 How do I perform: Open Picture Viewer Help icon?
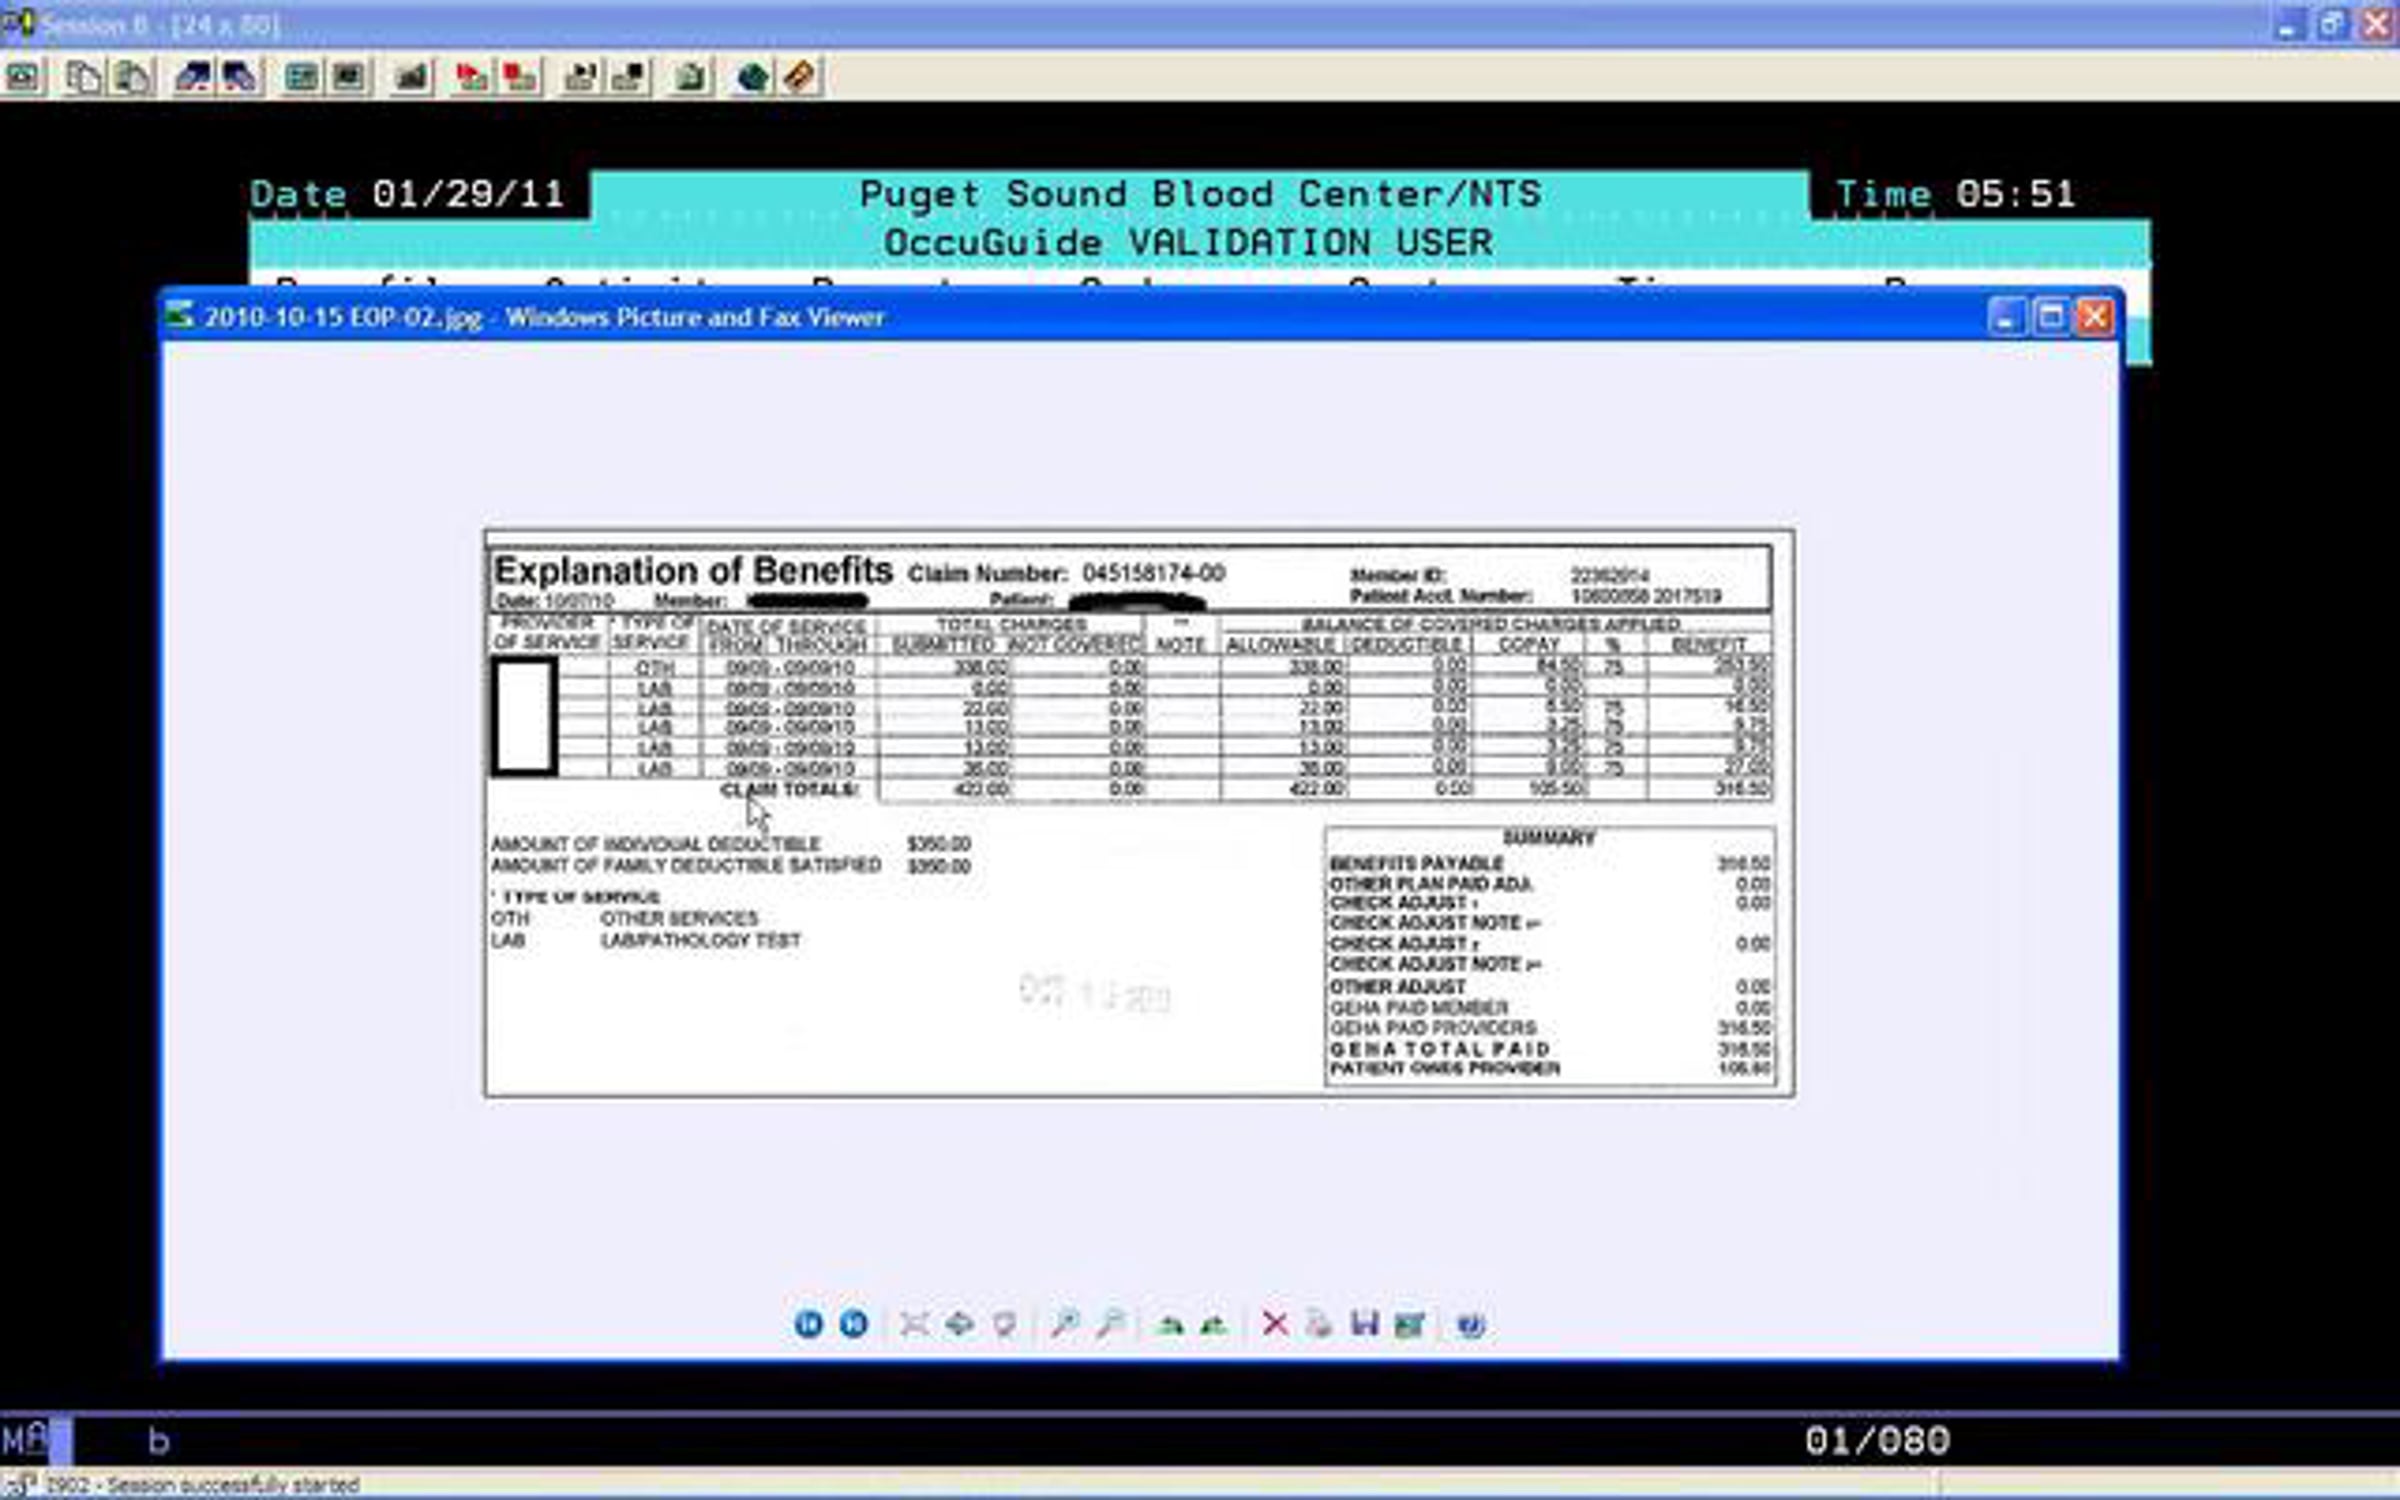point(1470,1324)
